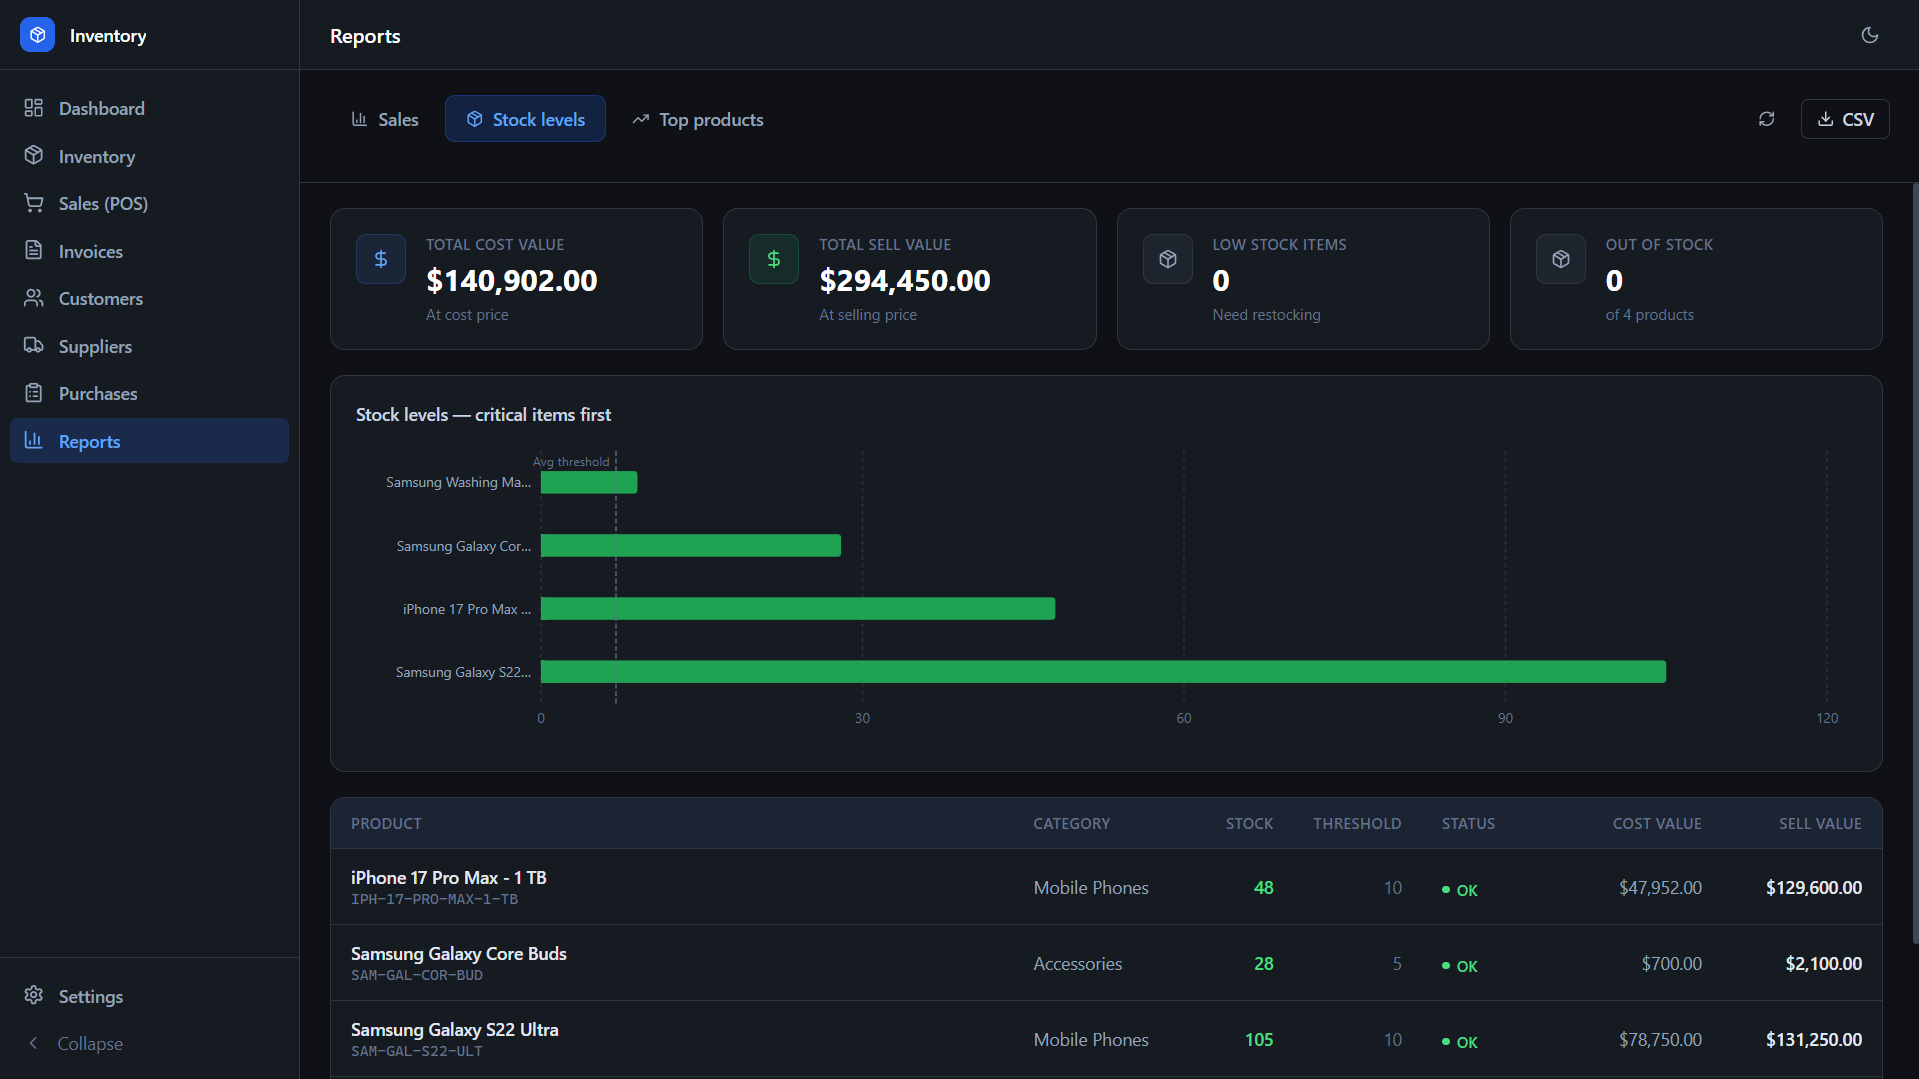Export the report as CSV

click(x=1845, y=119)
